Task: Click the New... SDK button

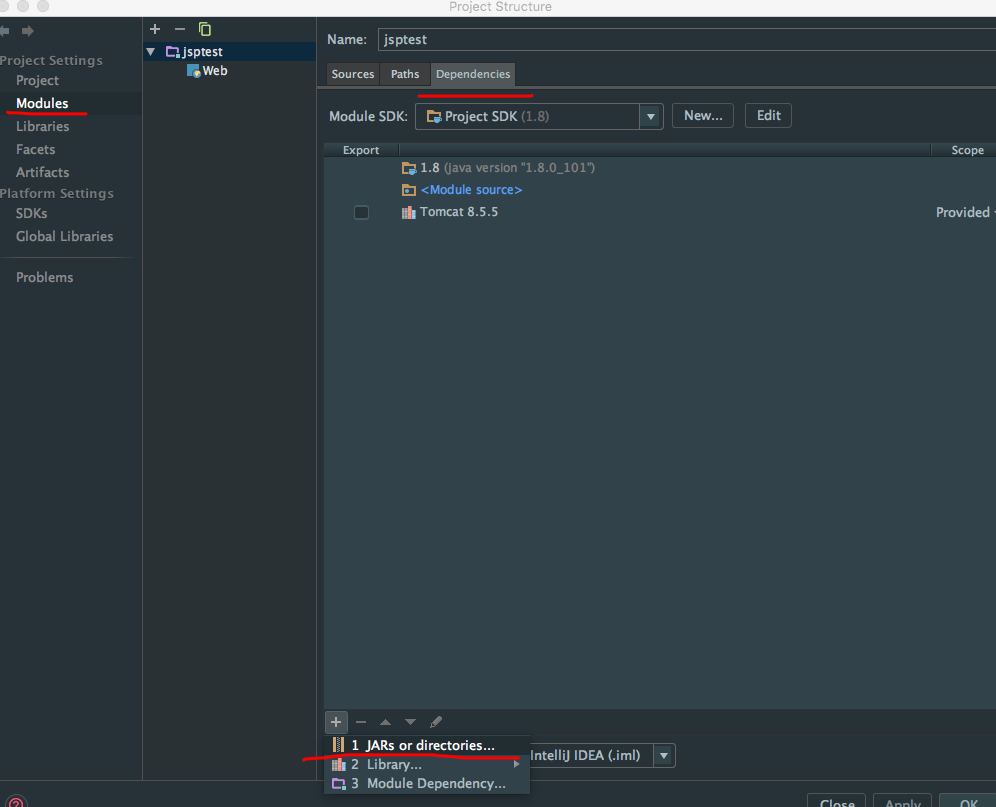Action: 703,116
